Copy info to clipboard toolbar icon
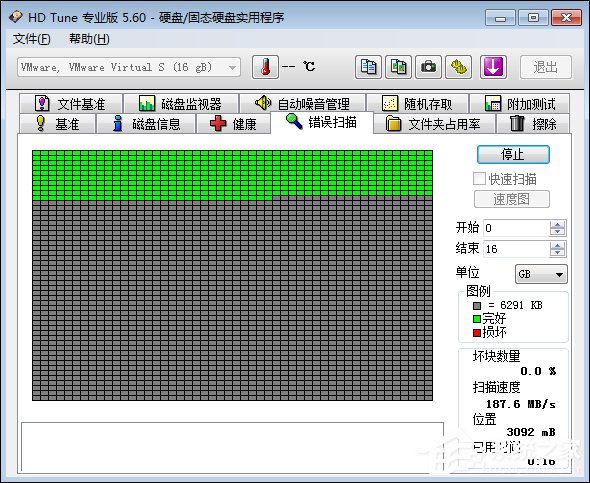This screenshot has height=483, width=590. [x=368, y=67]
